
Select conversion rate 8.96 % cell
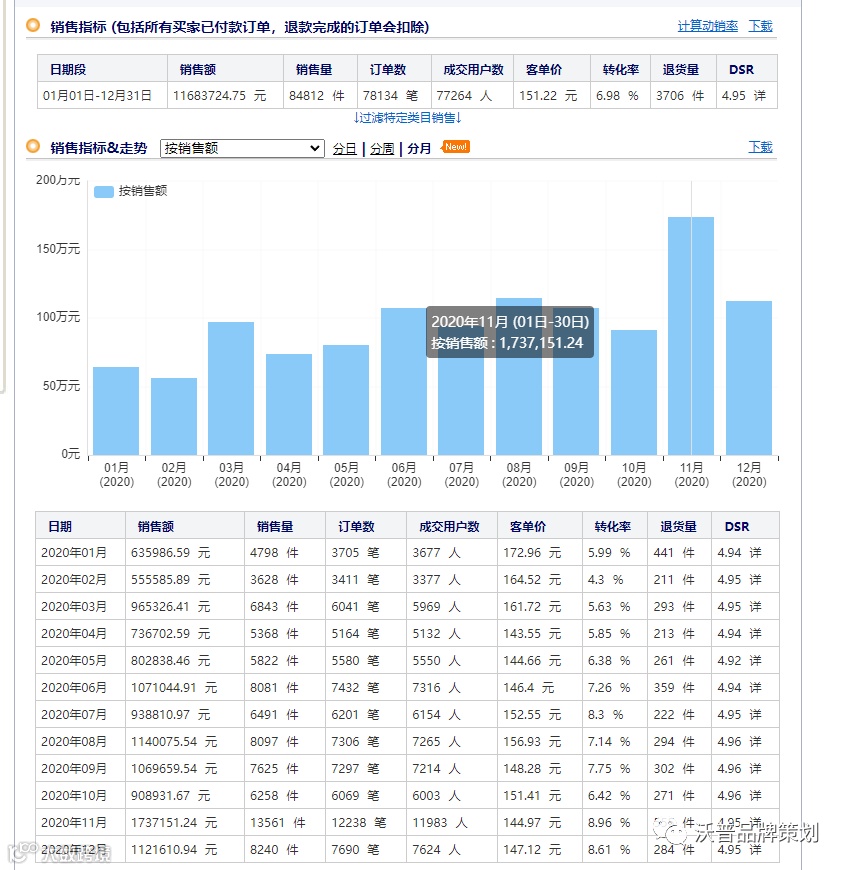point(615,823)
